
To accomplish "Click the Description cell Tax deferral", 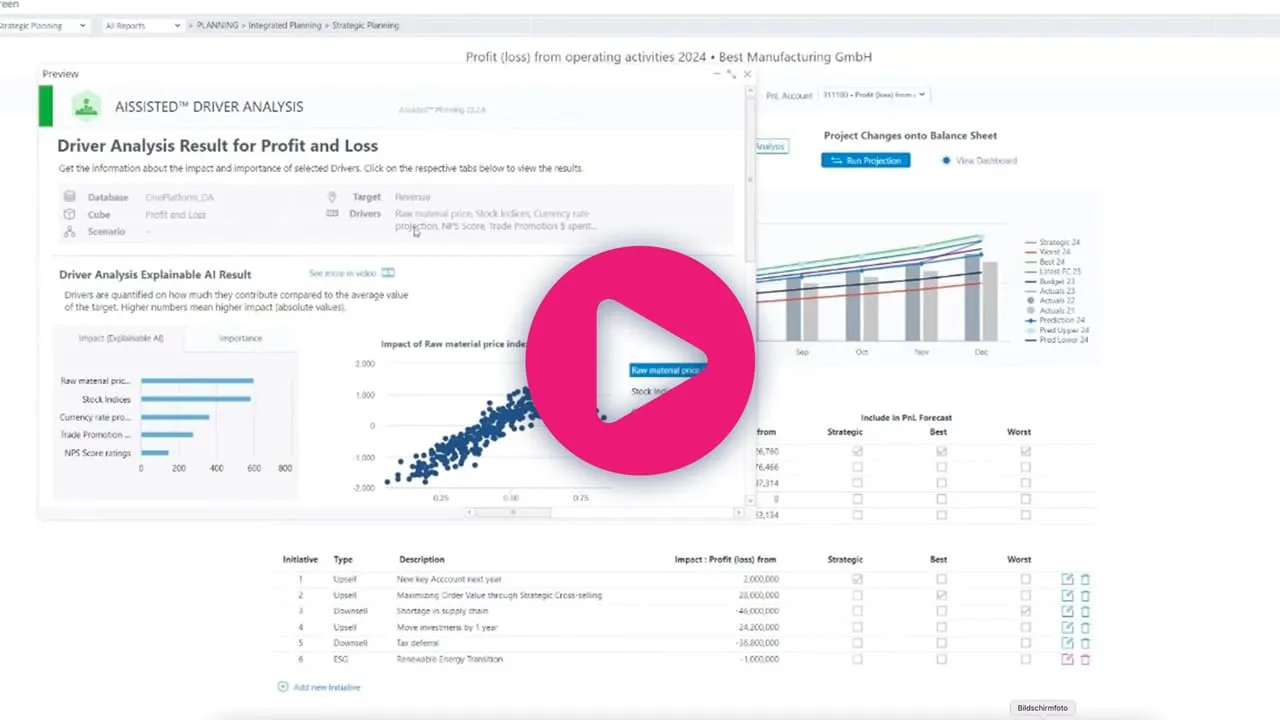I will point(417,643).
